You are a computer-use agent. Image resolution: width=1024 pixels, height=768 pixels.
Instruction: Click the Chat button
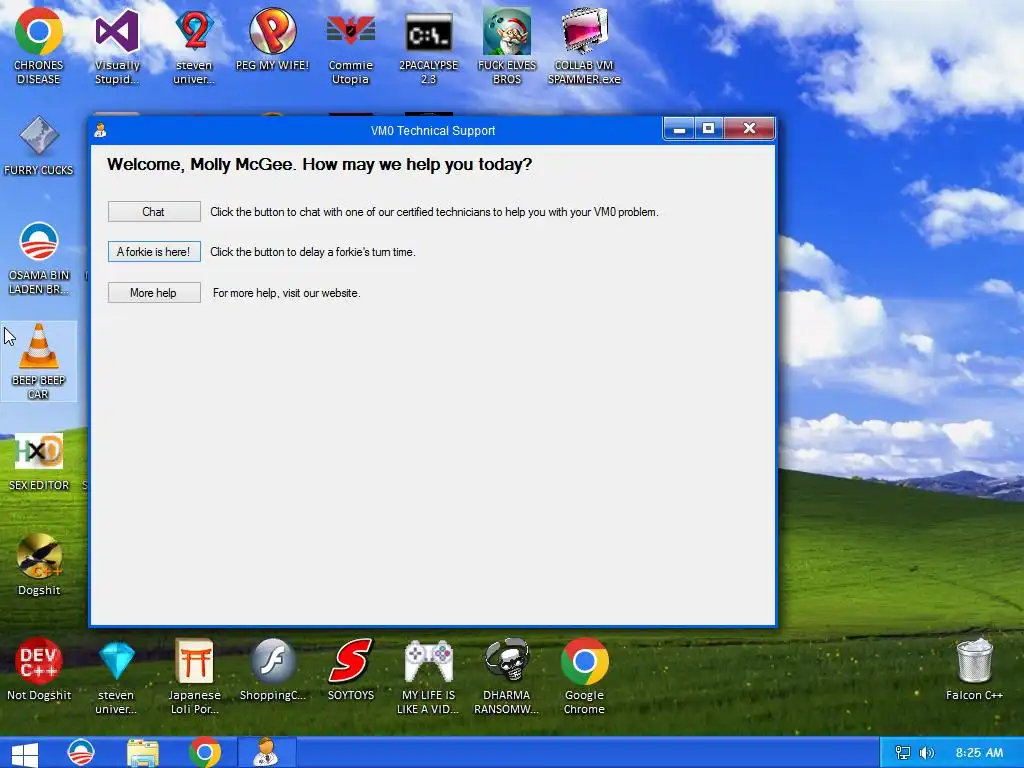(154, 212)
